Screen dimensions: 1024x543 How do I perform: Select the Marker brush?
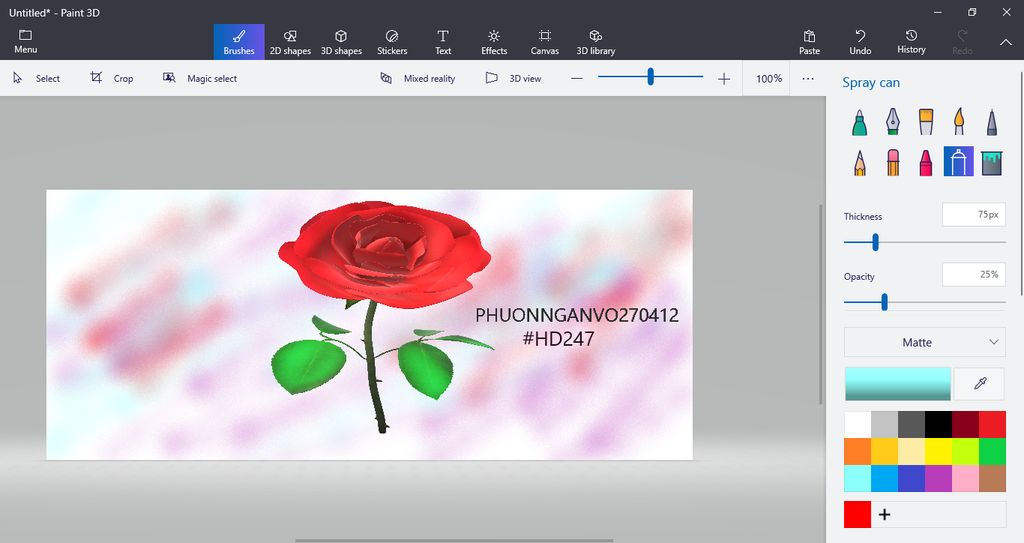click(859, 122)
